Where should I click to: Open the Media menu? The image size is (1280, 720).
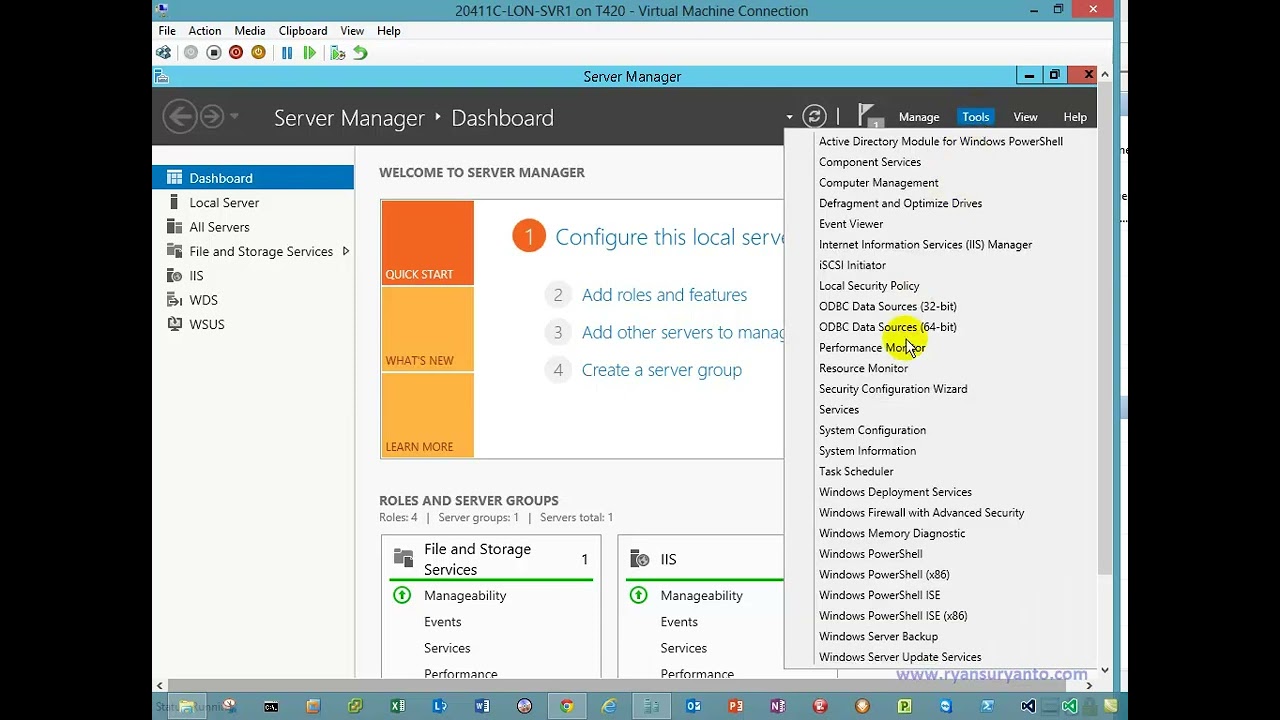pos(250,31)
